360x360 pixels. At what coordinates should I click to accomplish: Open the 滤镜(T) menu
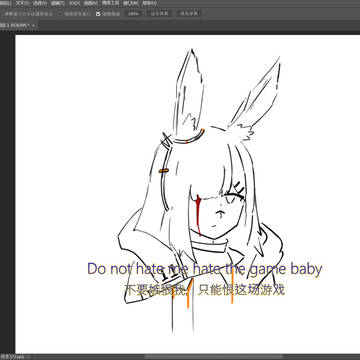point(58,3)
